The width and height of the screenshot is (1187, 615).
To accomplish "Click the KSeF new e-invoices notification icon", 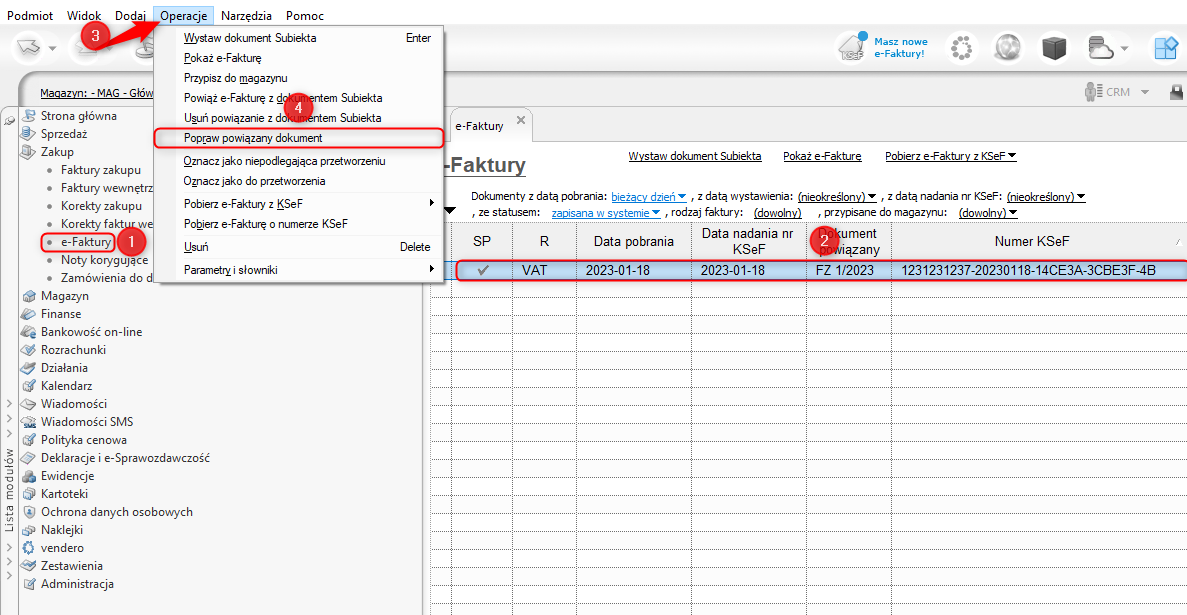I will pyautogui.click(x=852, y=47).
